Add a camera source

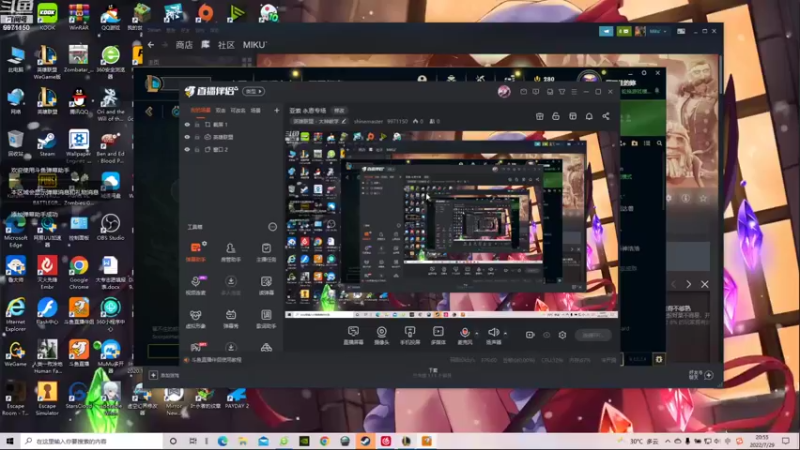381,335
